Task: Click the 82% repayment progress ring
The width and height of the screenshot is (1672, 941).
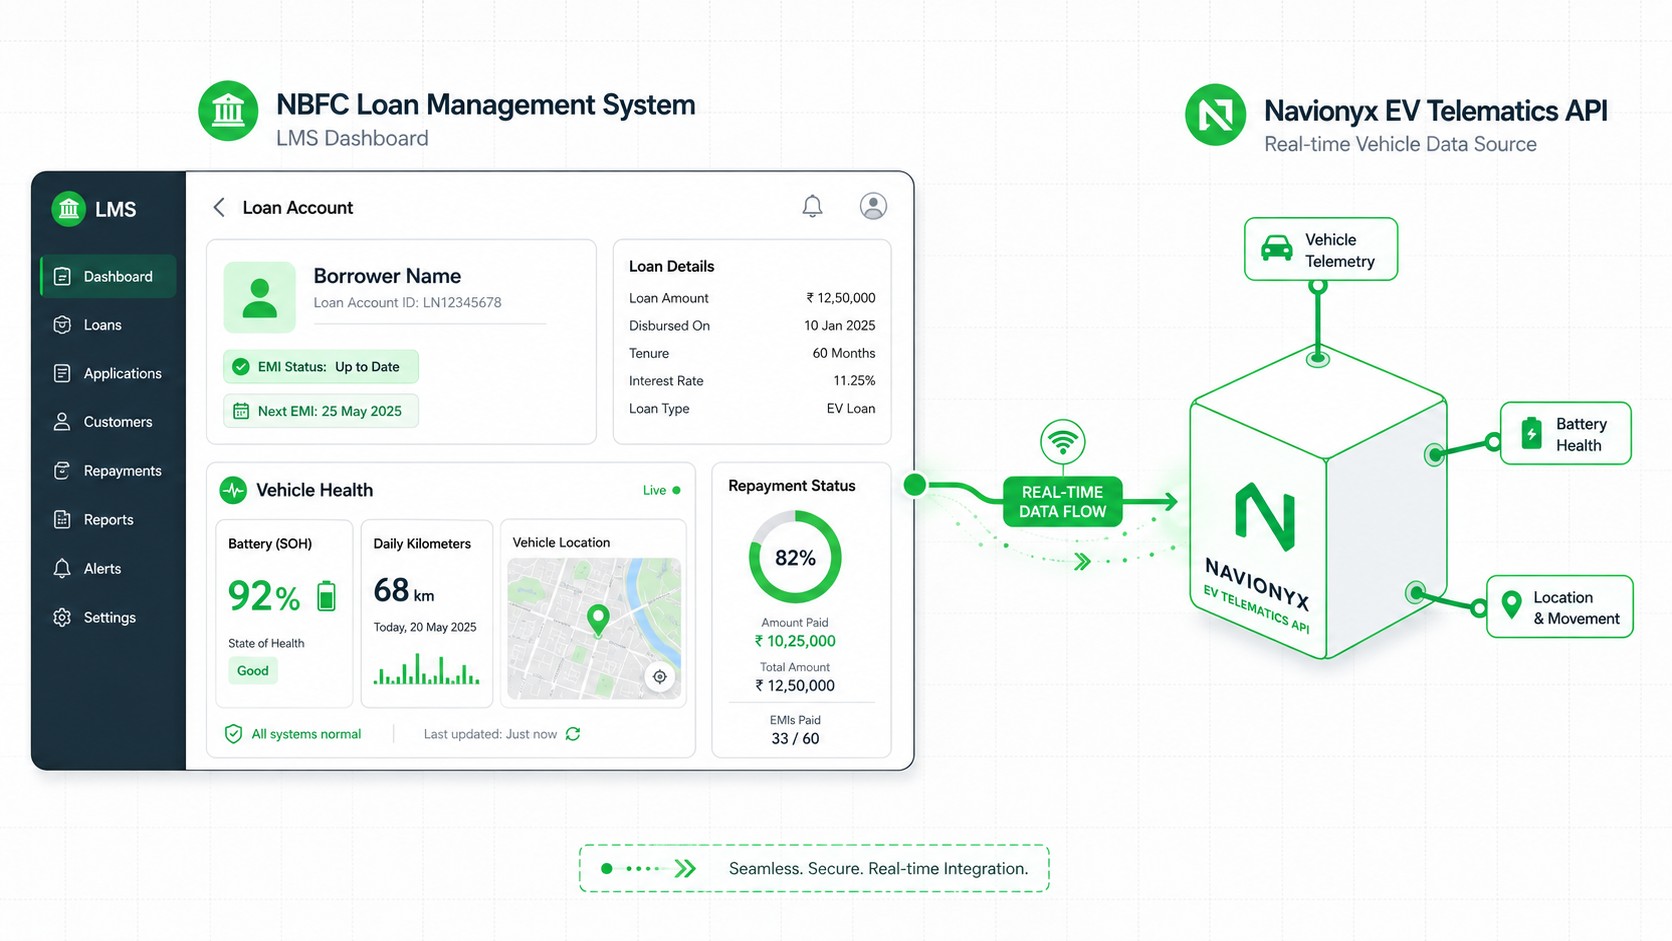Action: [x=795, y=557]
